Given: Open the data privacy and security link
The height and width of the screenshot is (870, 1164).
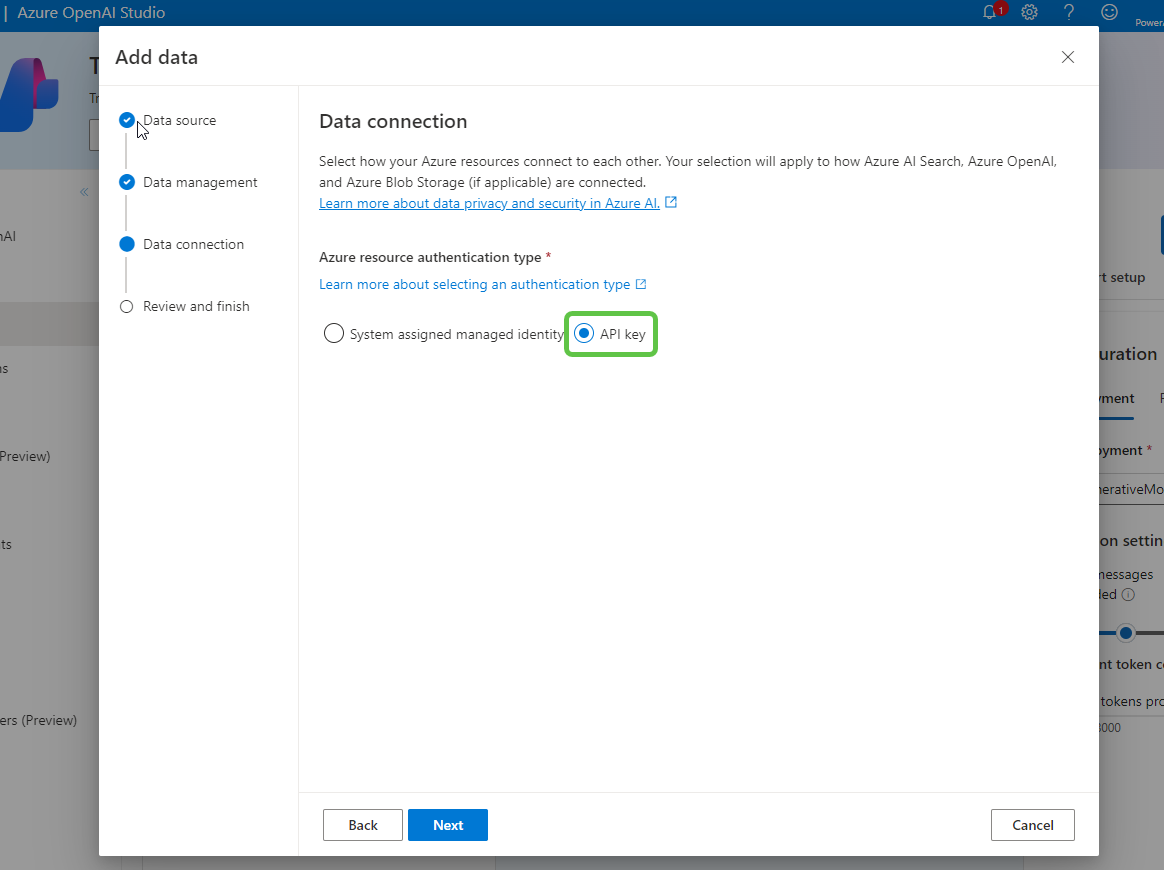Looking at the screenshot, I should (x=490, y=203).
